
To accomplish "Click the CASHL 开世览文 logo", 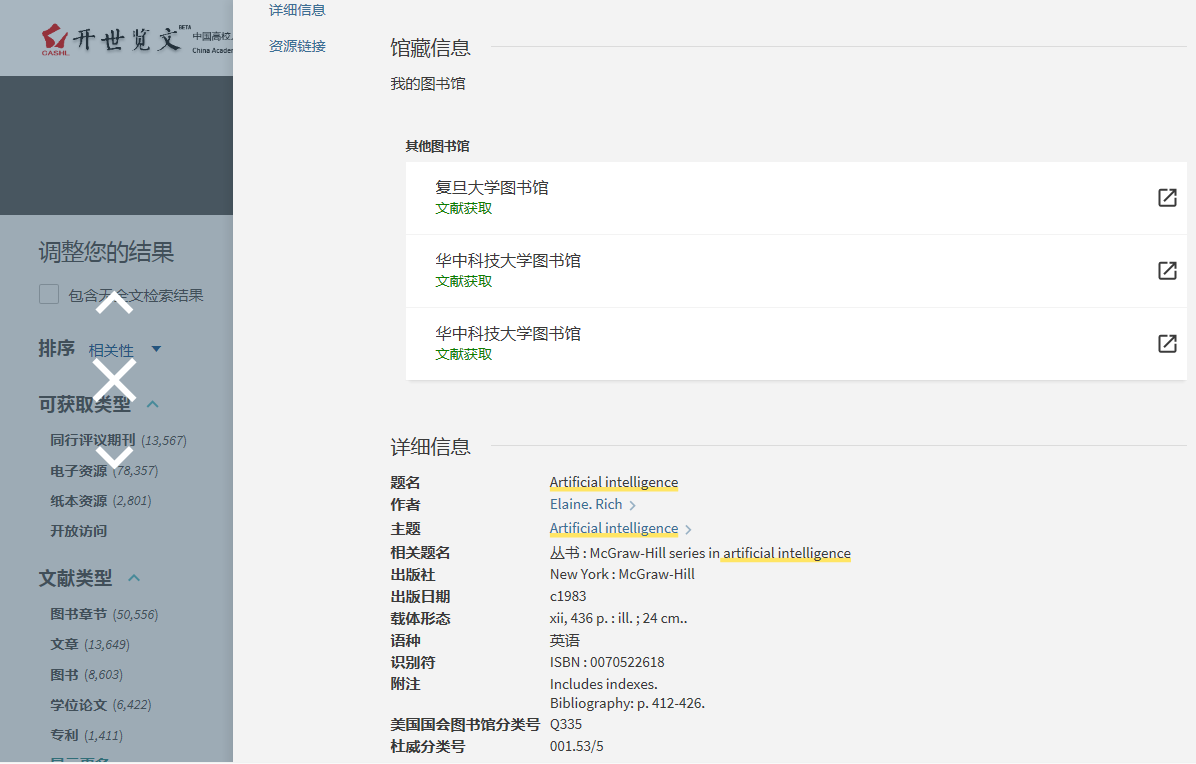I will tap(110, 40).
